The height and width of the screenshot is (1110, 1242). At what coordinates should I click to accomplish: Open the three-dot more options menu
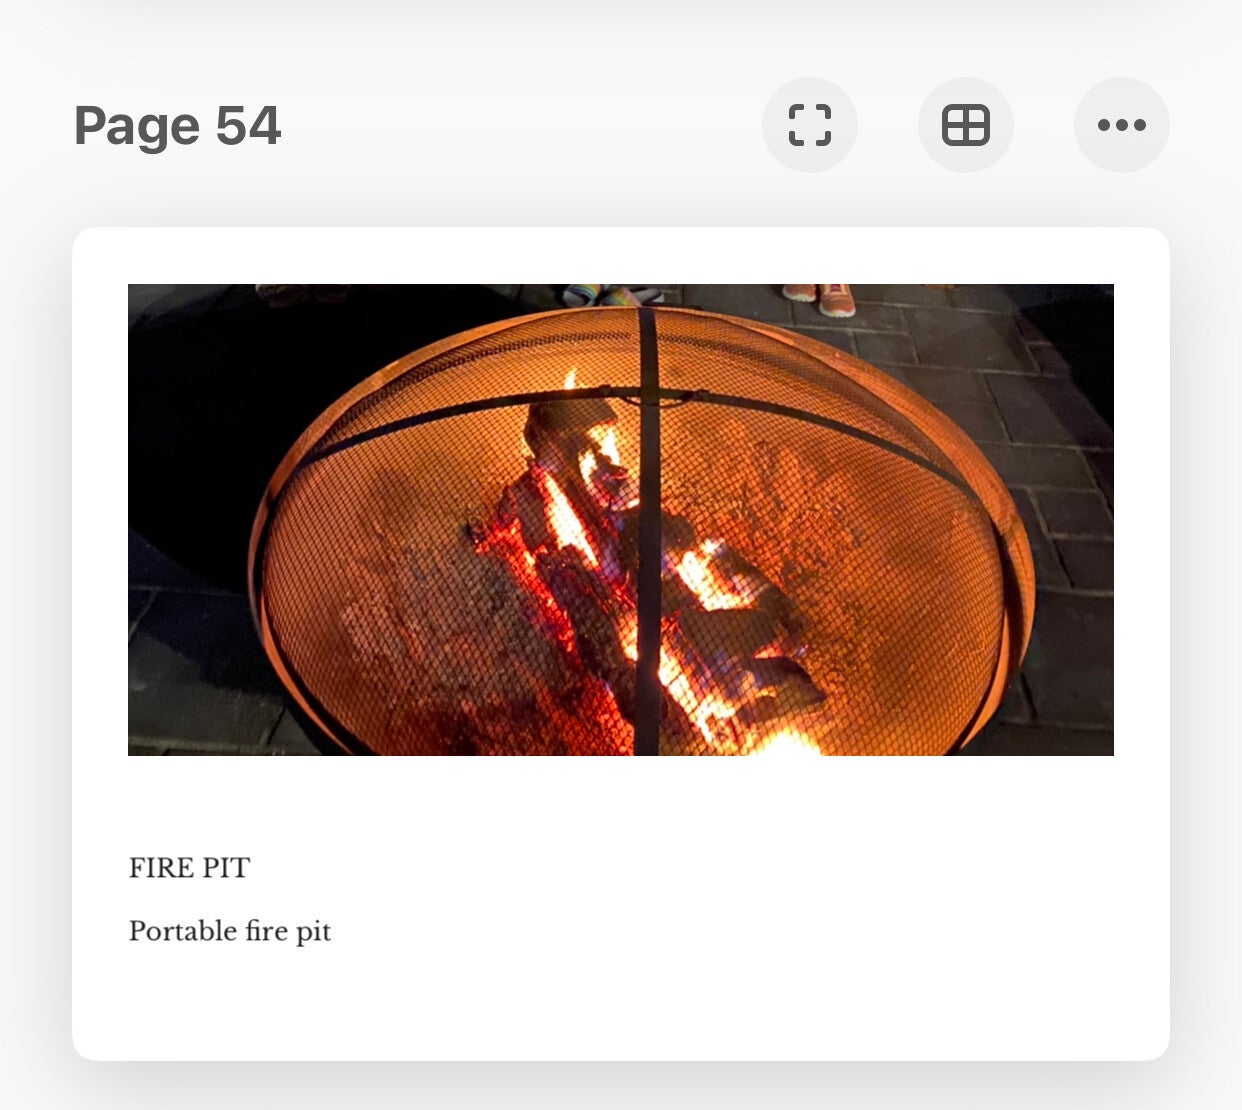click(x=1122, y=125)
